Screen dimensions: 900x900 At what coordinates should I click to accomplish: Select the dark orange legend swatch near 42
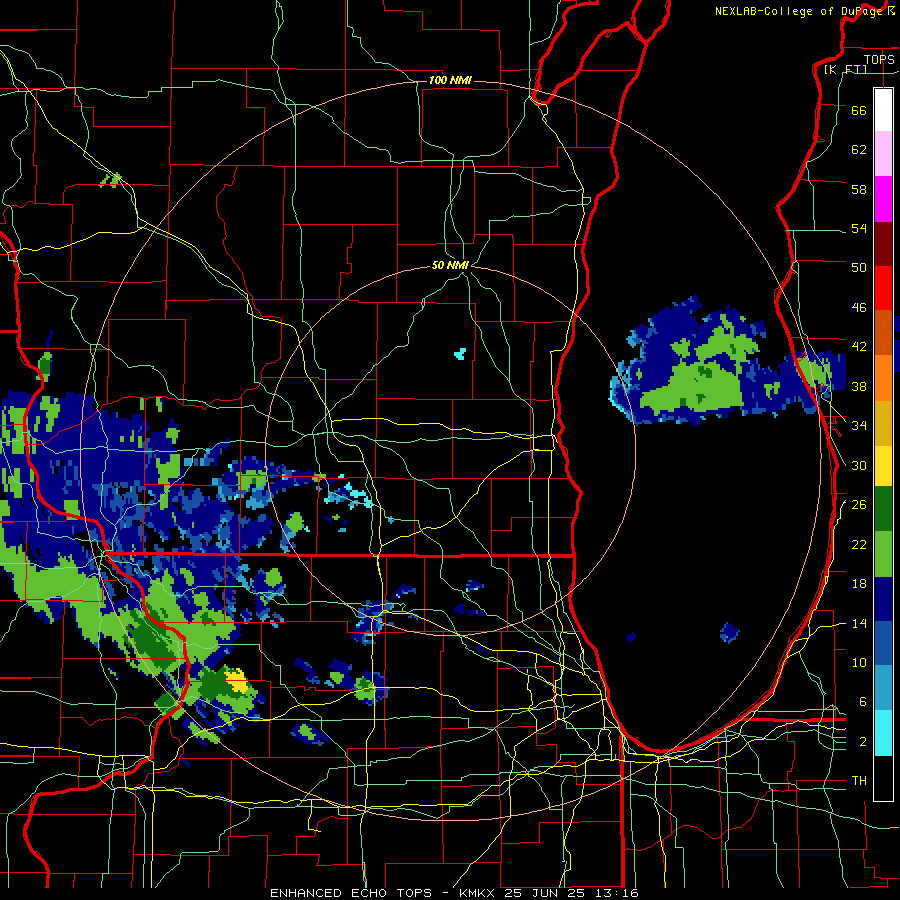[883, 333]
